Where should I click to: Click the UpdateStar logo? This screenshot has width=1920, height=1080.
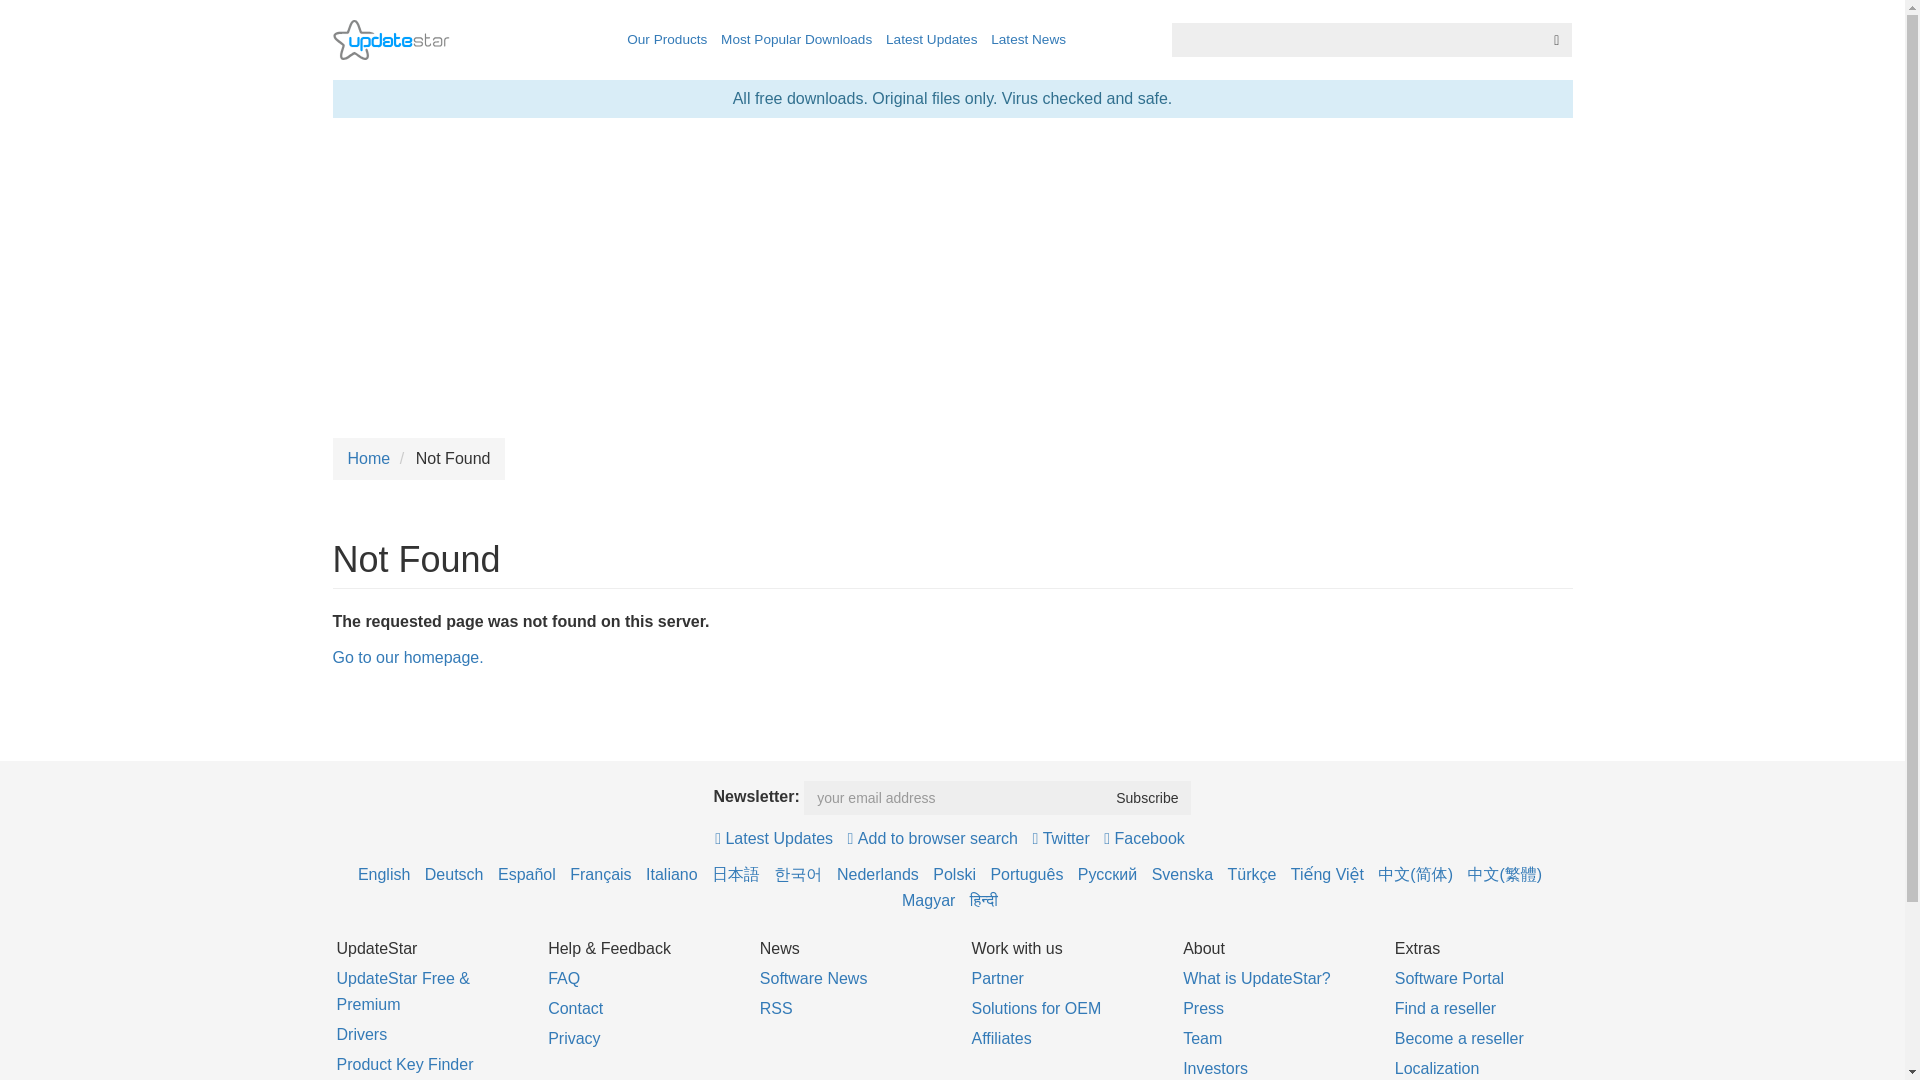[x=390, y=40]
